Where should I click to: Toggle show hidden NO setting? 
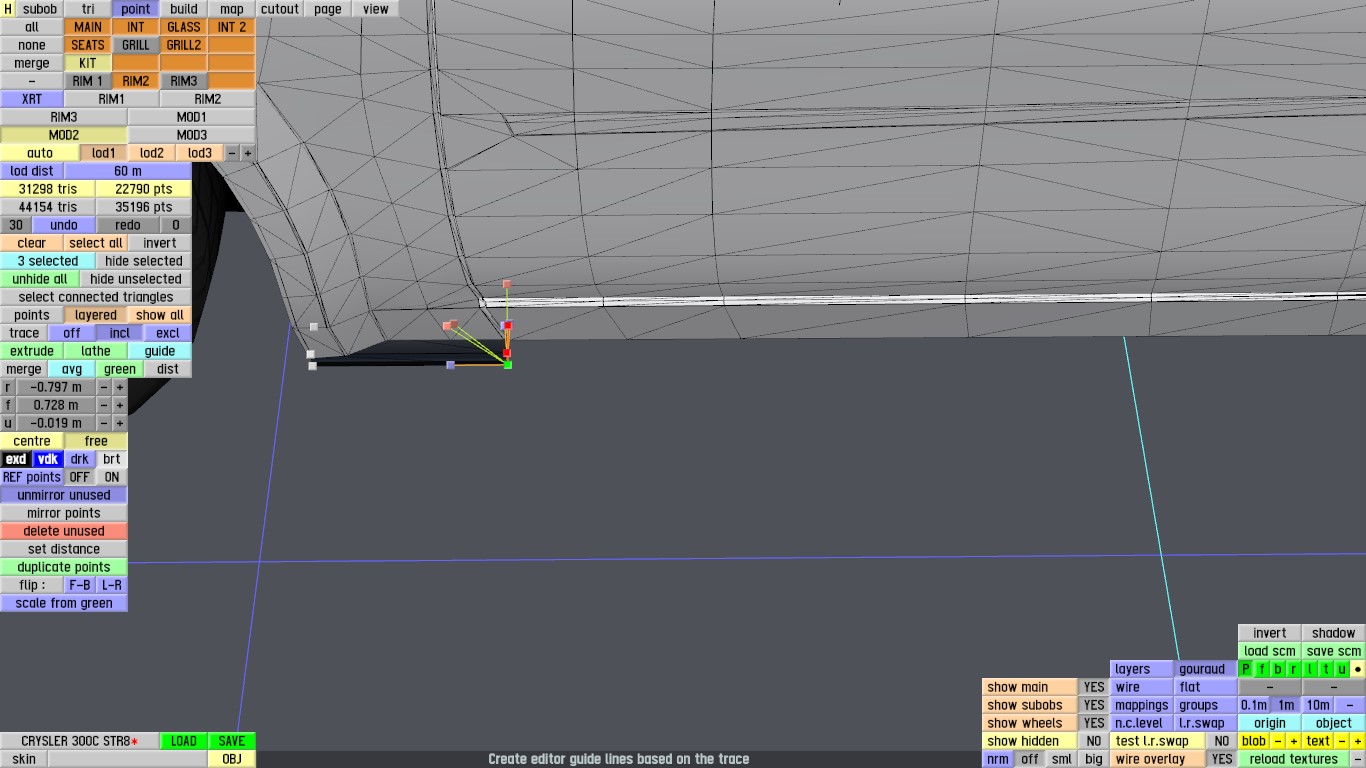click(x=1094, y=741)
